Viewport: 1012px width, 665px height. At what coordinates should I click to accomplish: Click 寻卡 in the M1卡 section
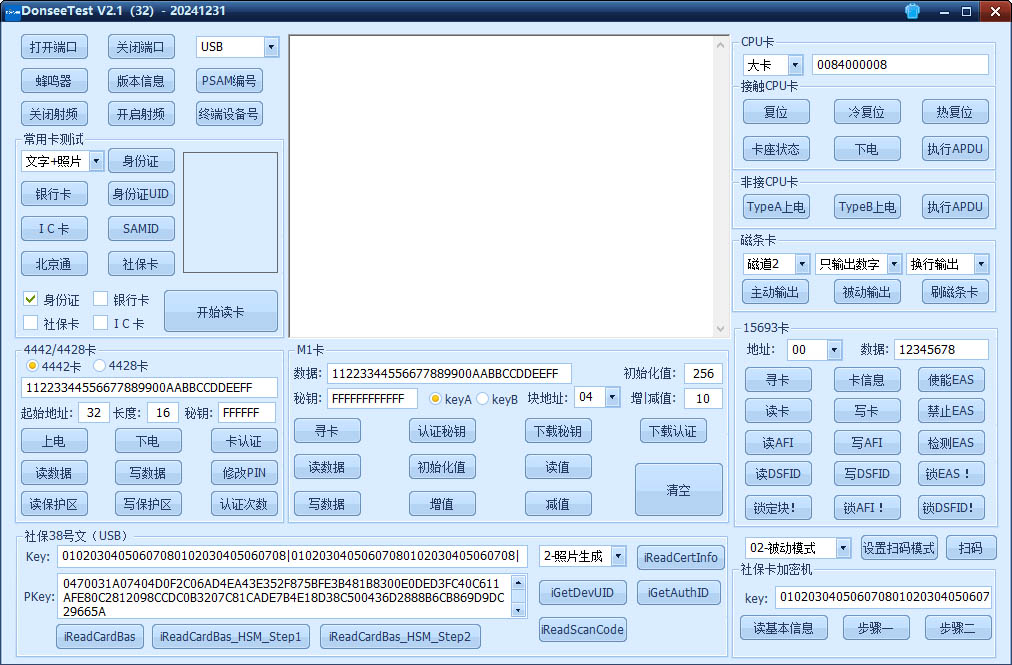328,431
